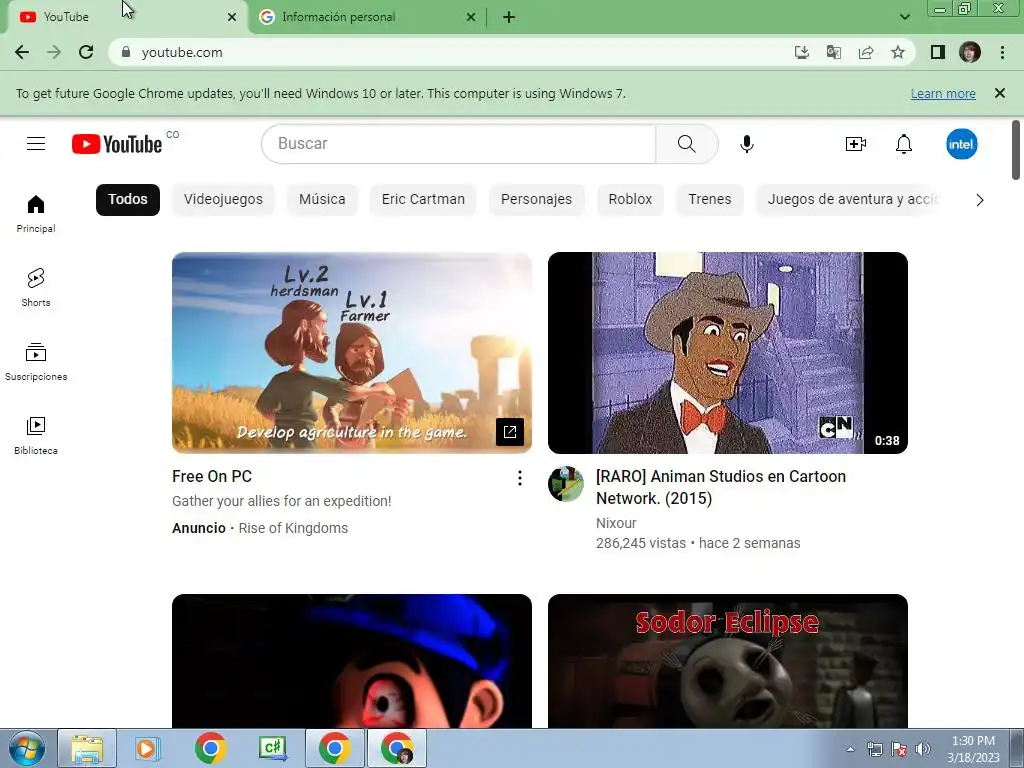Screen dimensions: 1024x768
Task: Select the Videojuegos chip
Action: coord(223,199)
